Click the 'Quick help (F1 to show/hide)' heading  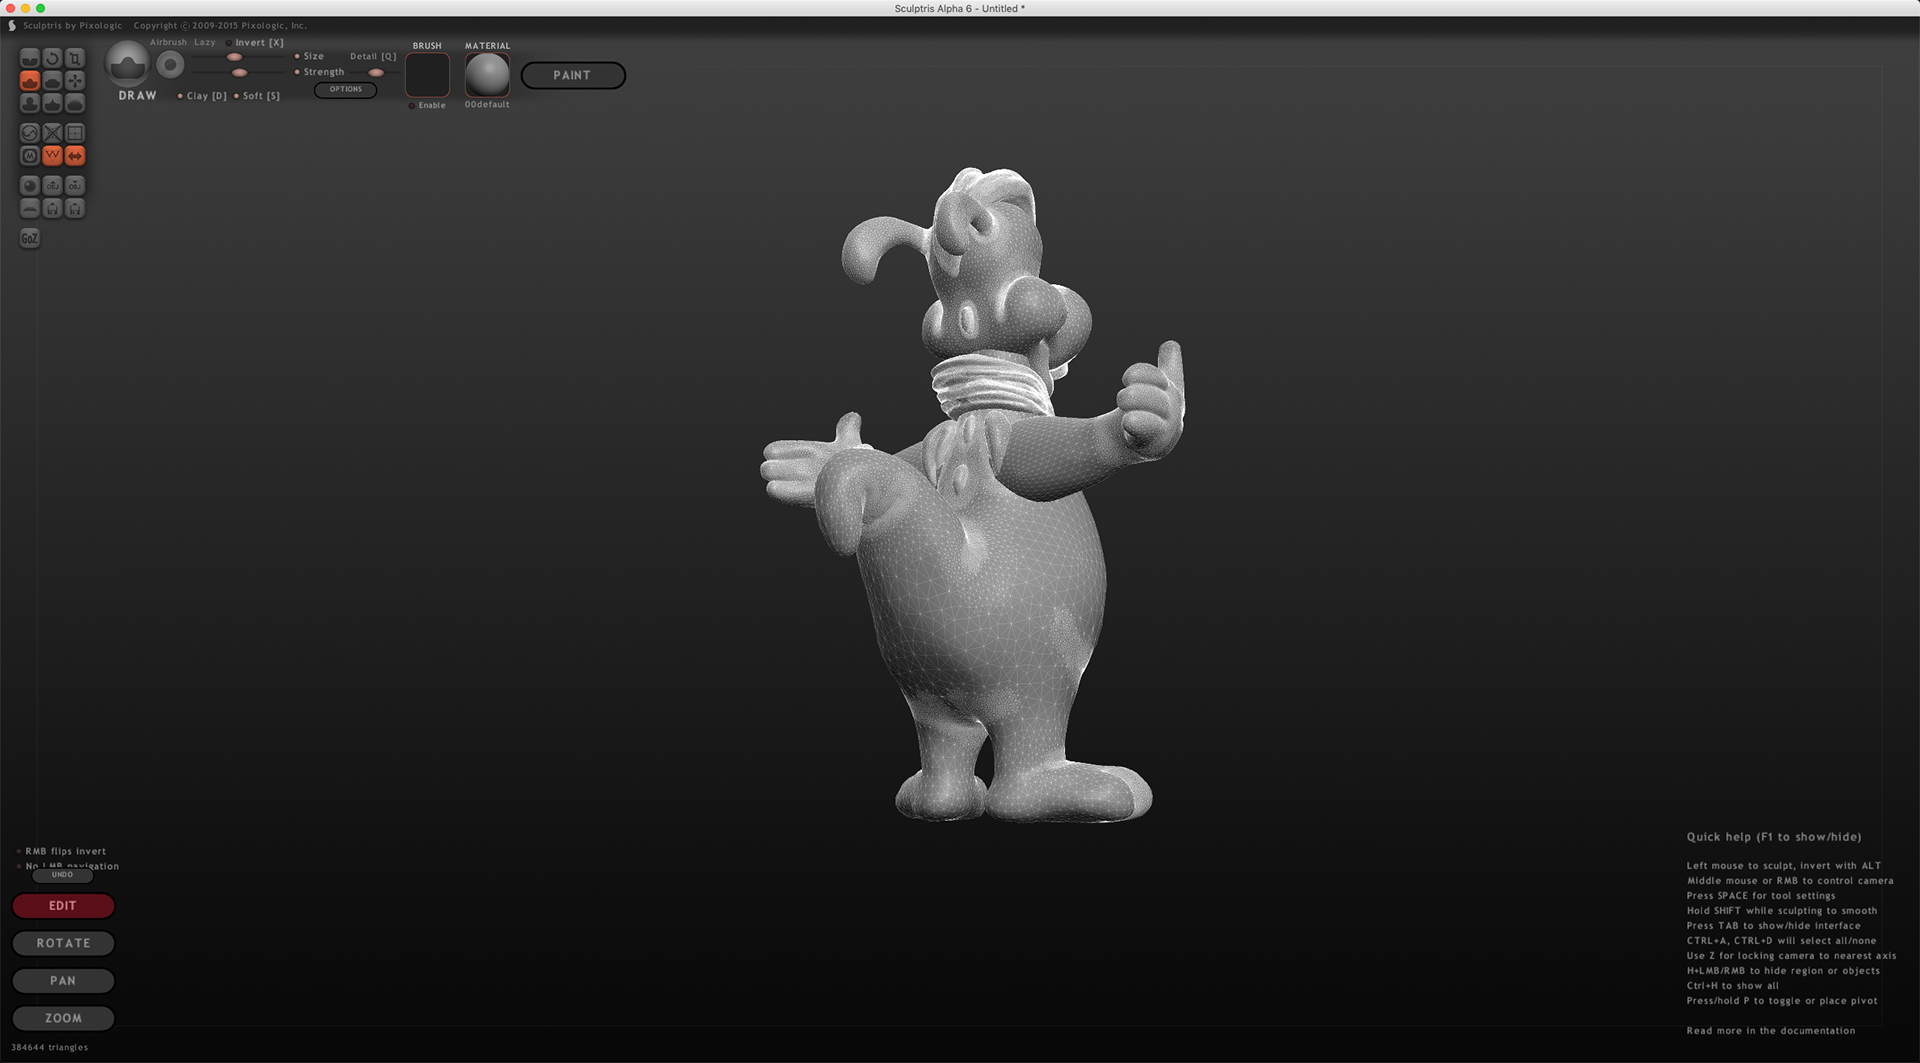pyautogui.click(x=1774, y=837)
